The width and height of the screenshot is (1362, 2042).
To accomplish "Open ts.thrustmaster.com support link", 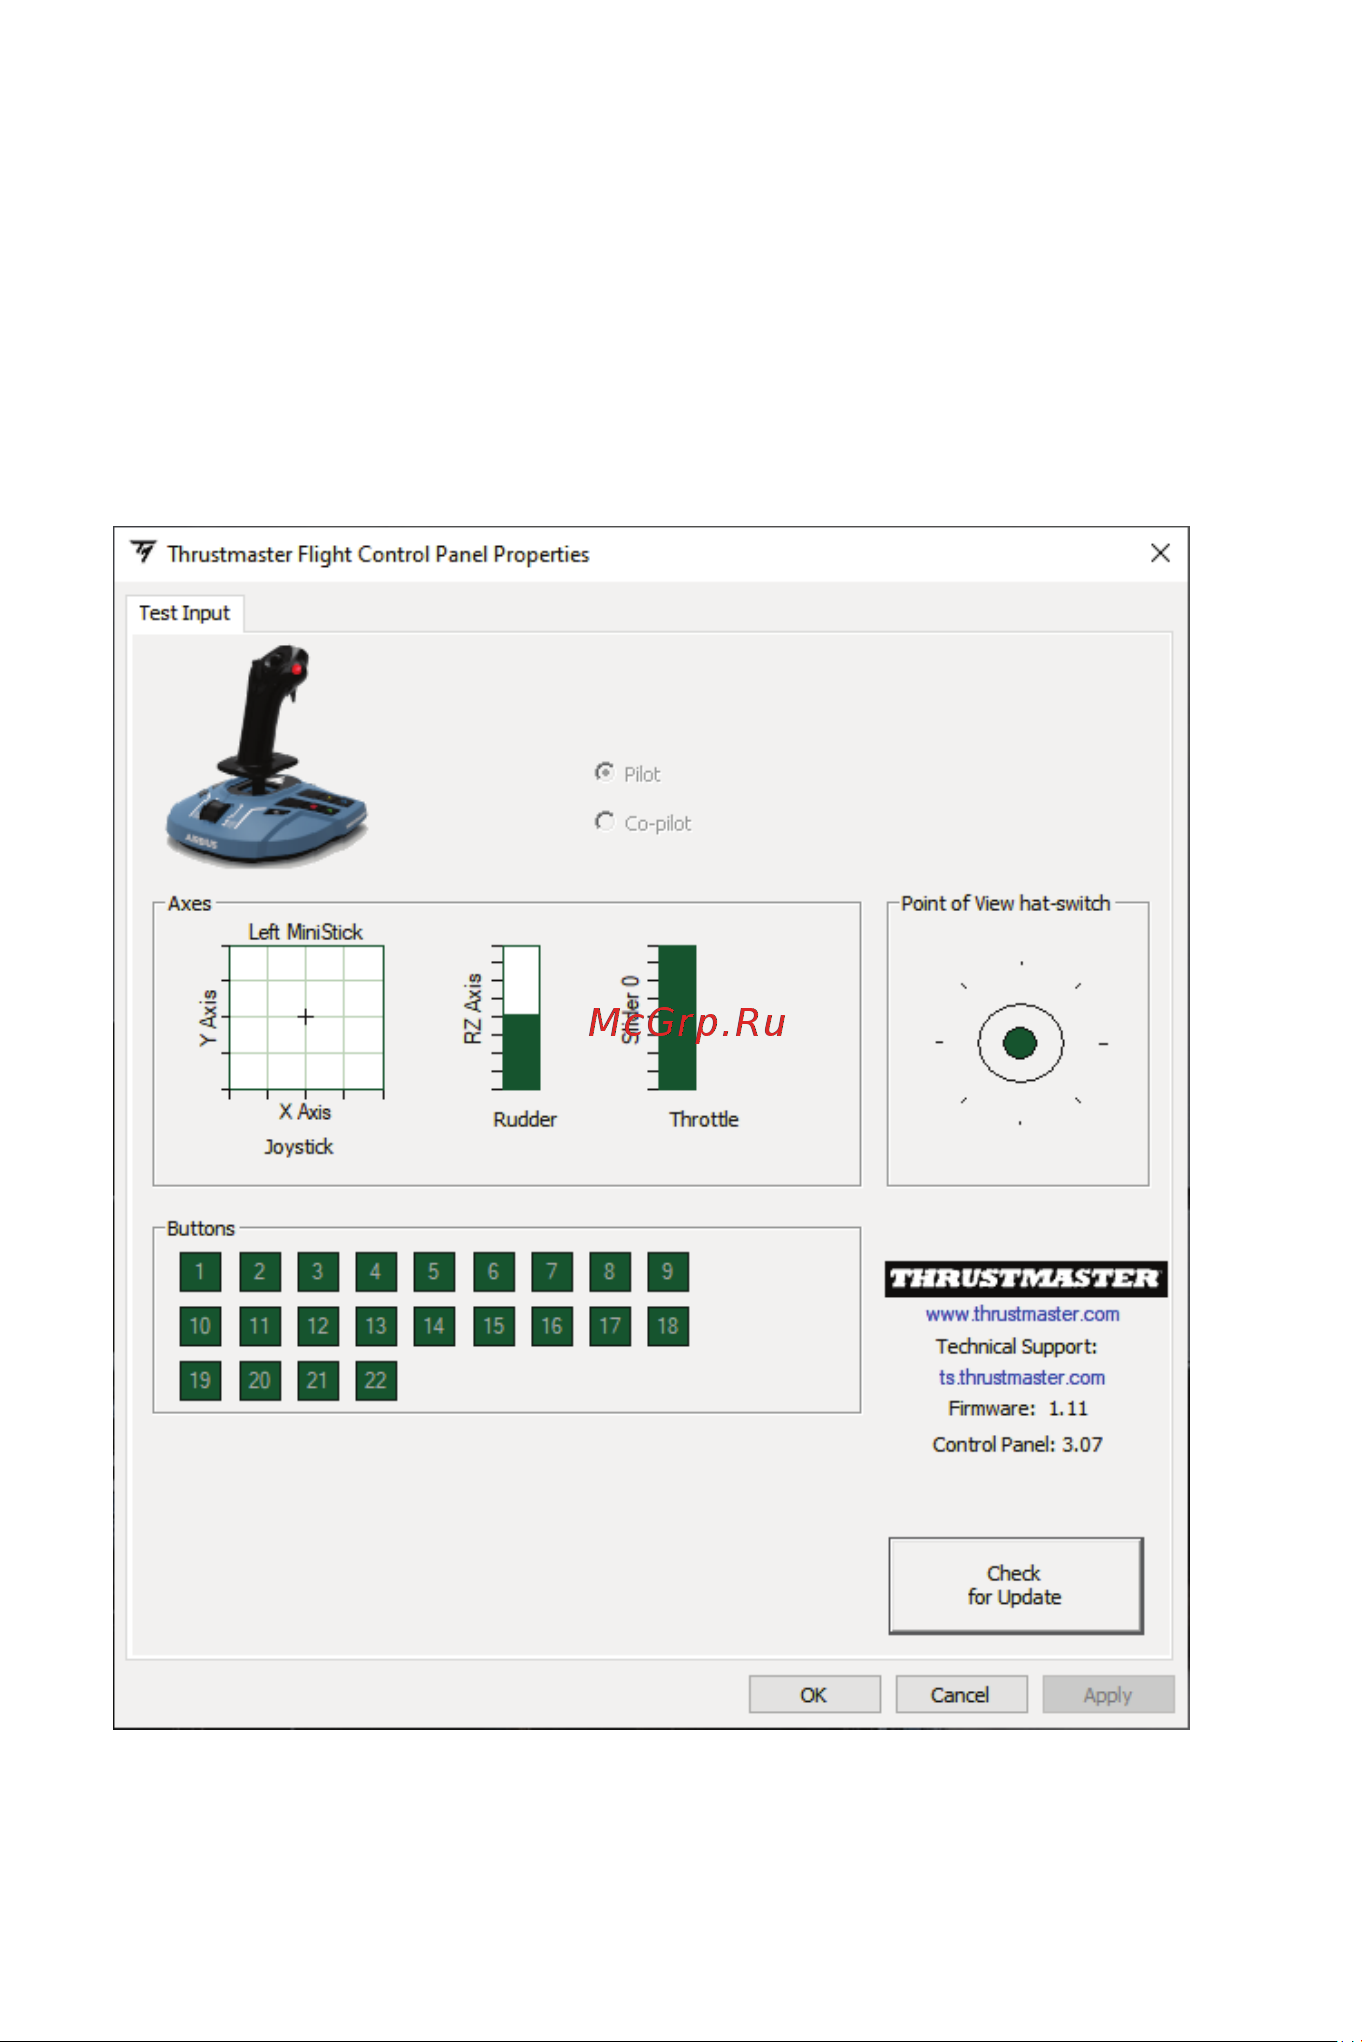I will [1022, 1377].
